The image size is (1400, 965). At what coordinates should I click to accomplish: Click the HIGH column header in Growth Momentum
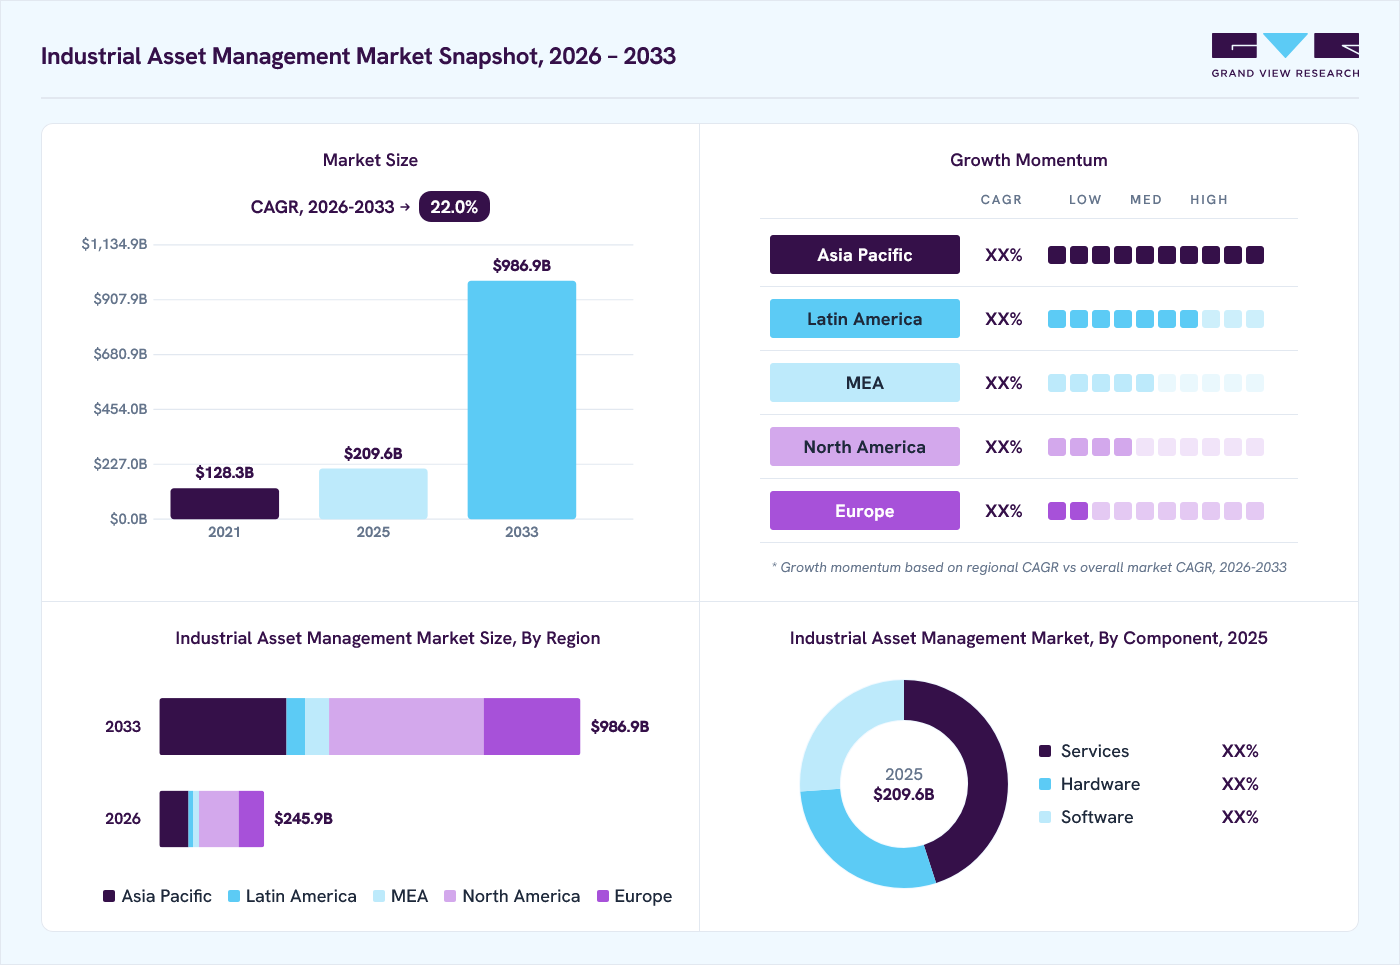pyautogui.click(x=1209, y=200)
